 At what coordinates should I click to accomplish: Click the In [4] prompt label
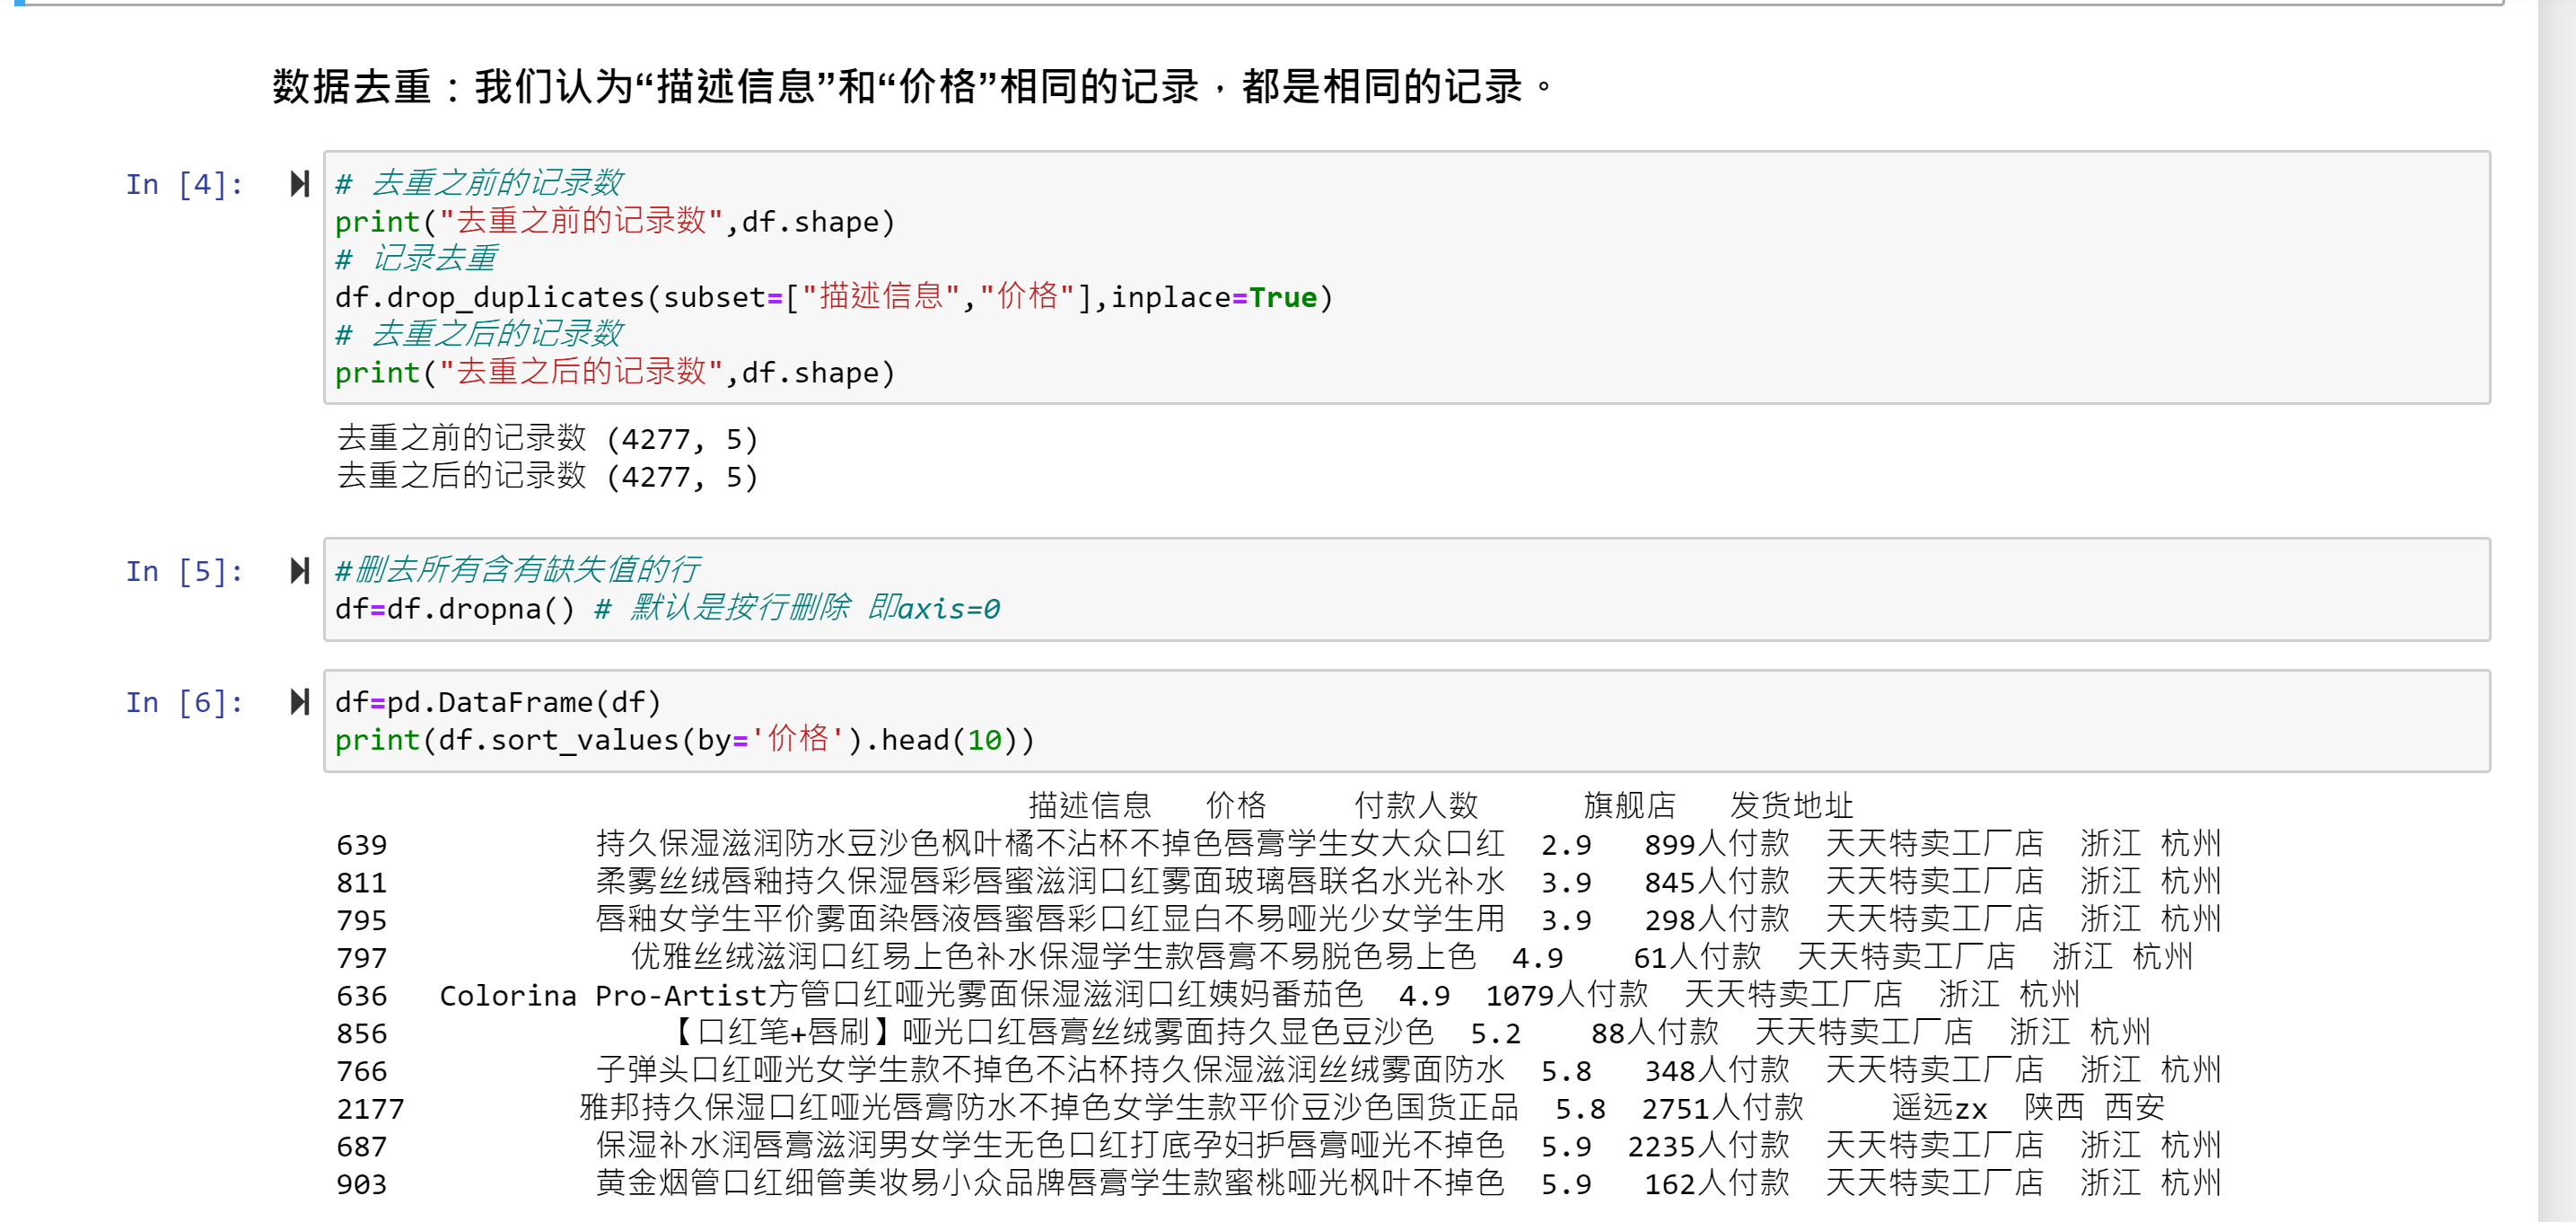coord(184,185)
